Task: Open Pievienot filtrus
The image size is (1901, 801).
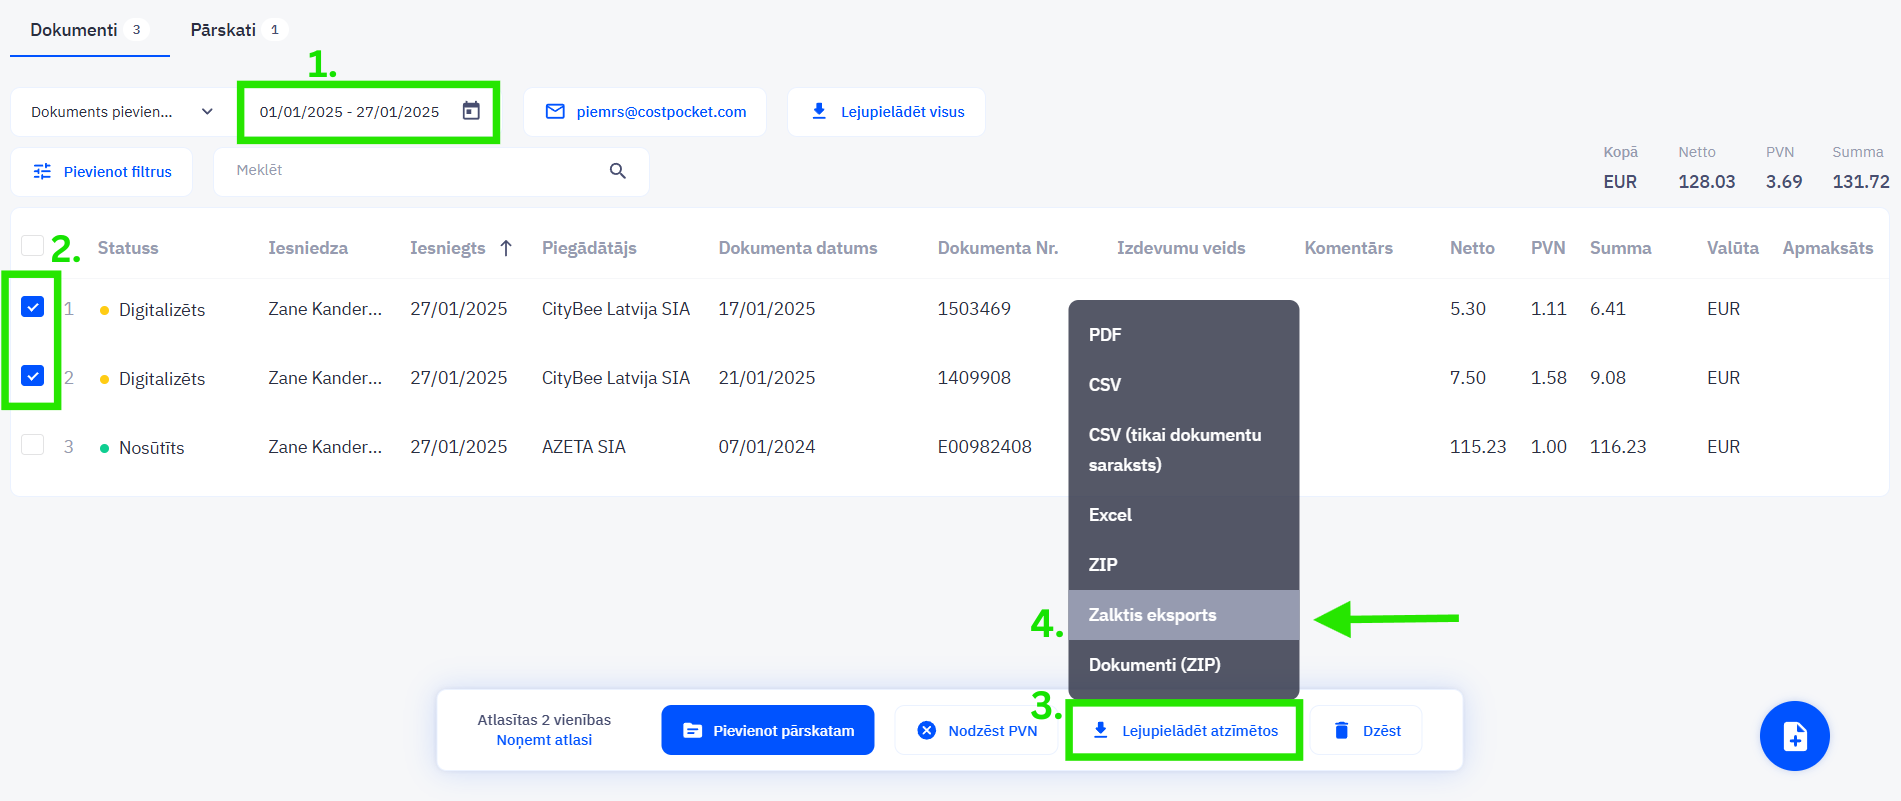Action: pyautogui.click(x=102, y=172)
